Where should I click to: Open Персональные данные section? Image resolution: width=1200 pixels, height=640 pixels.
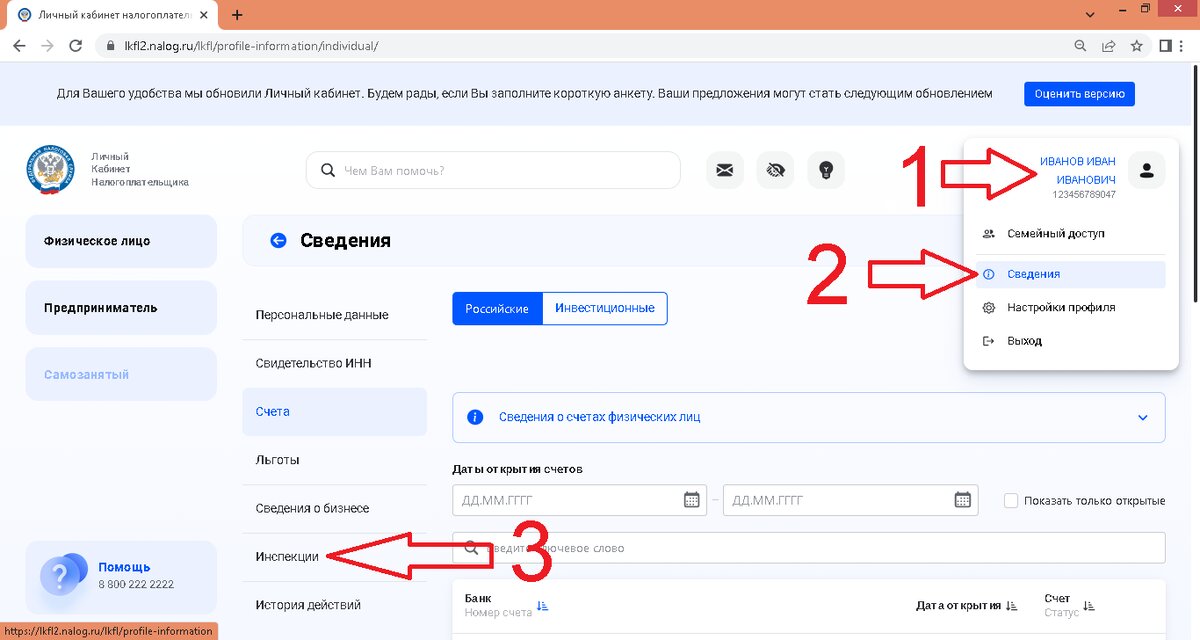(x=334, y=315)
